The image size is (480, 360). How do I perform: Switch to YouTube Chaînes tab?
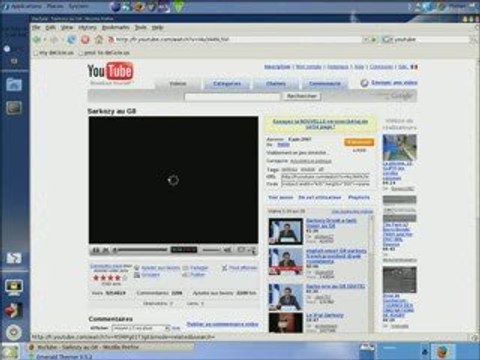click(x=276, y=84)
